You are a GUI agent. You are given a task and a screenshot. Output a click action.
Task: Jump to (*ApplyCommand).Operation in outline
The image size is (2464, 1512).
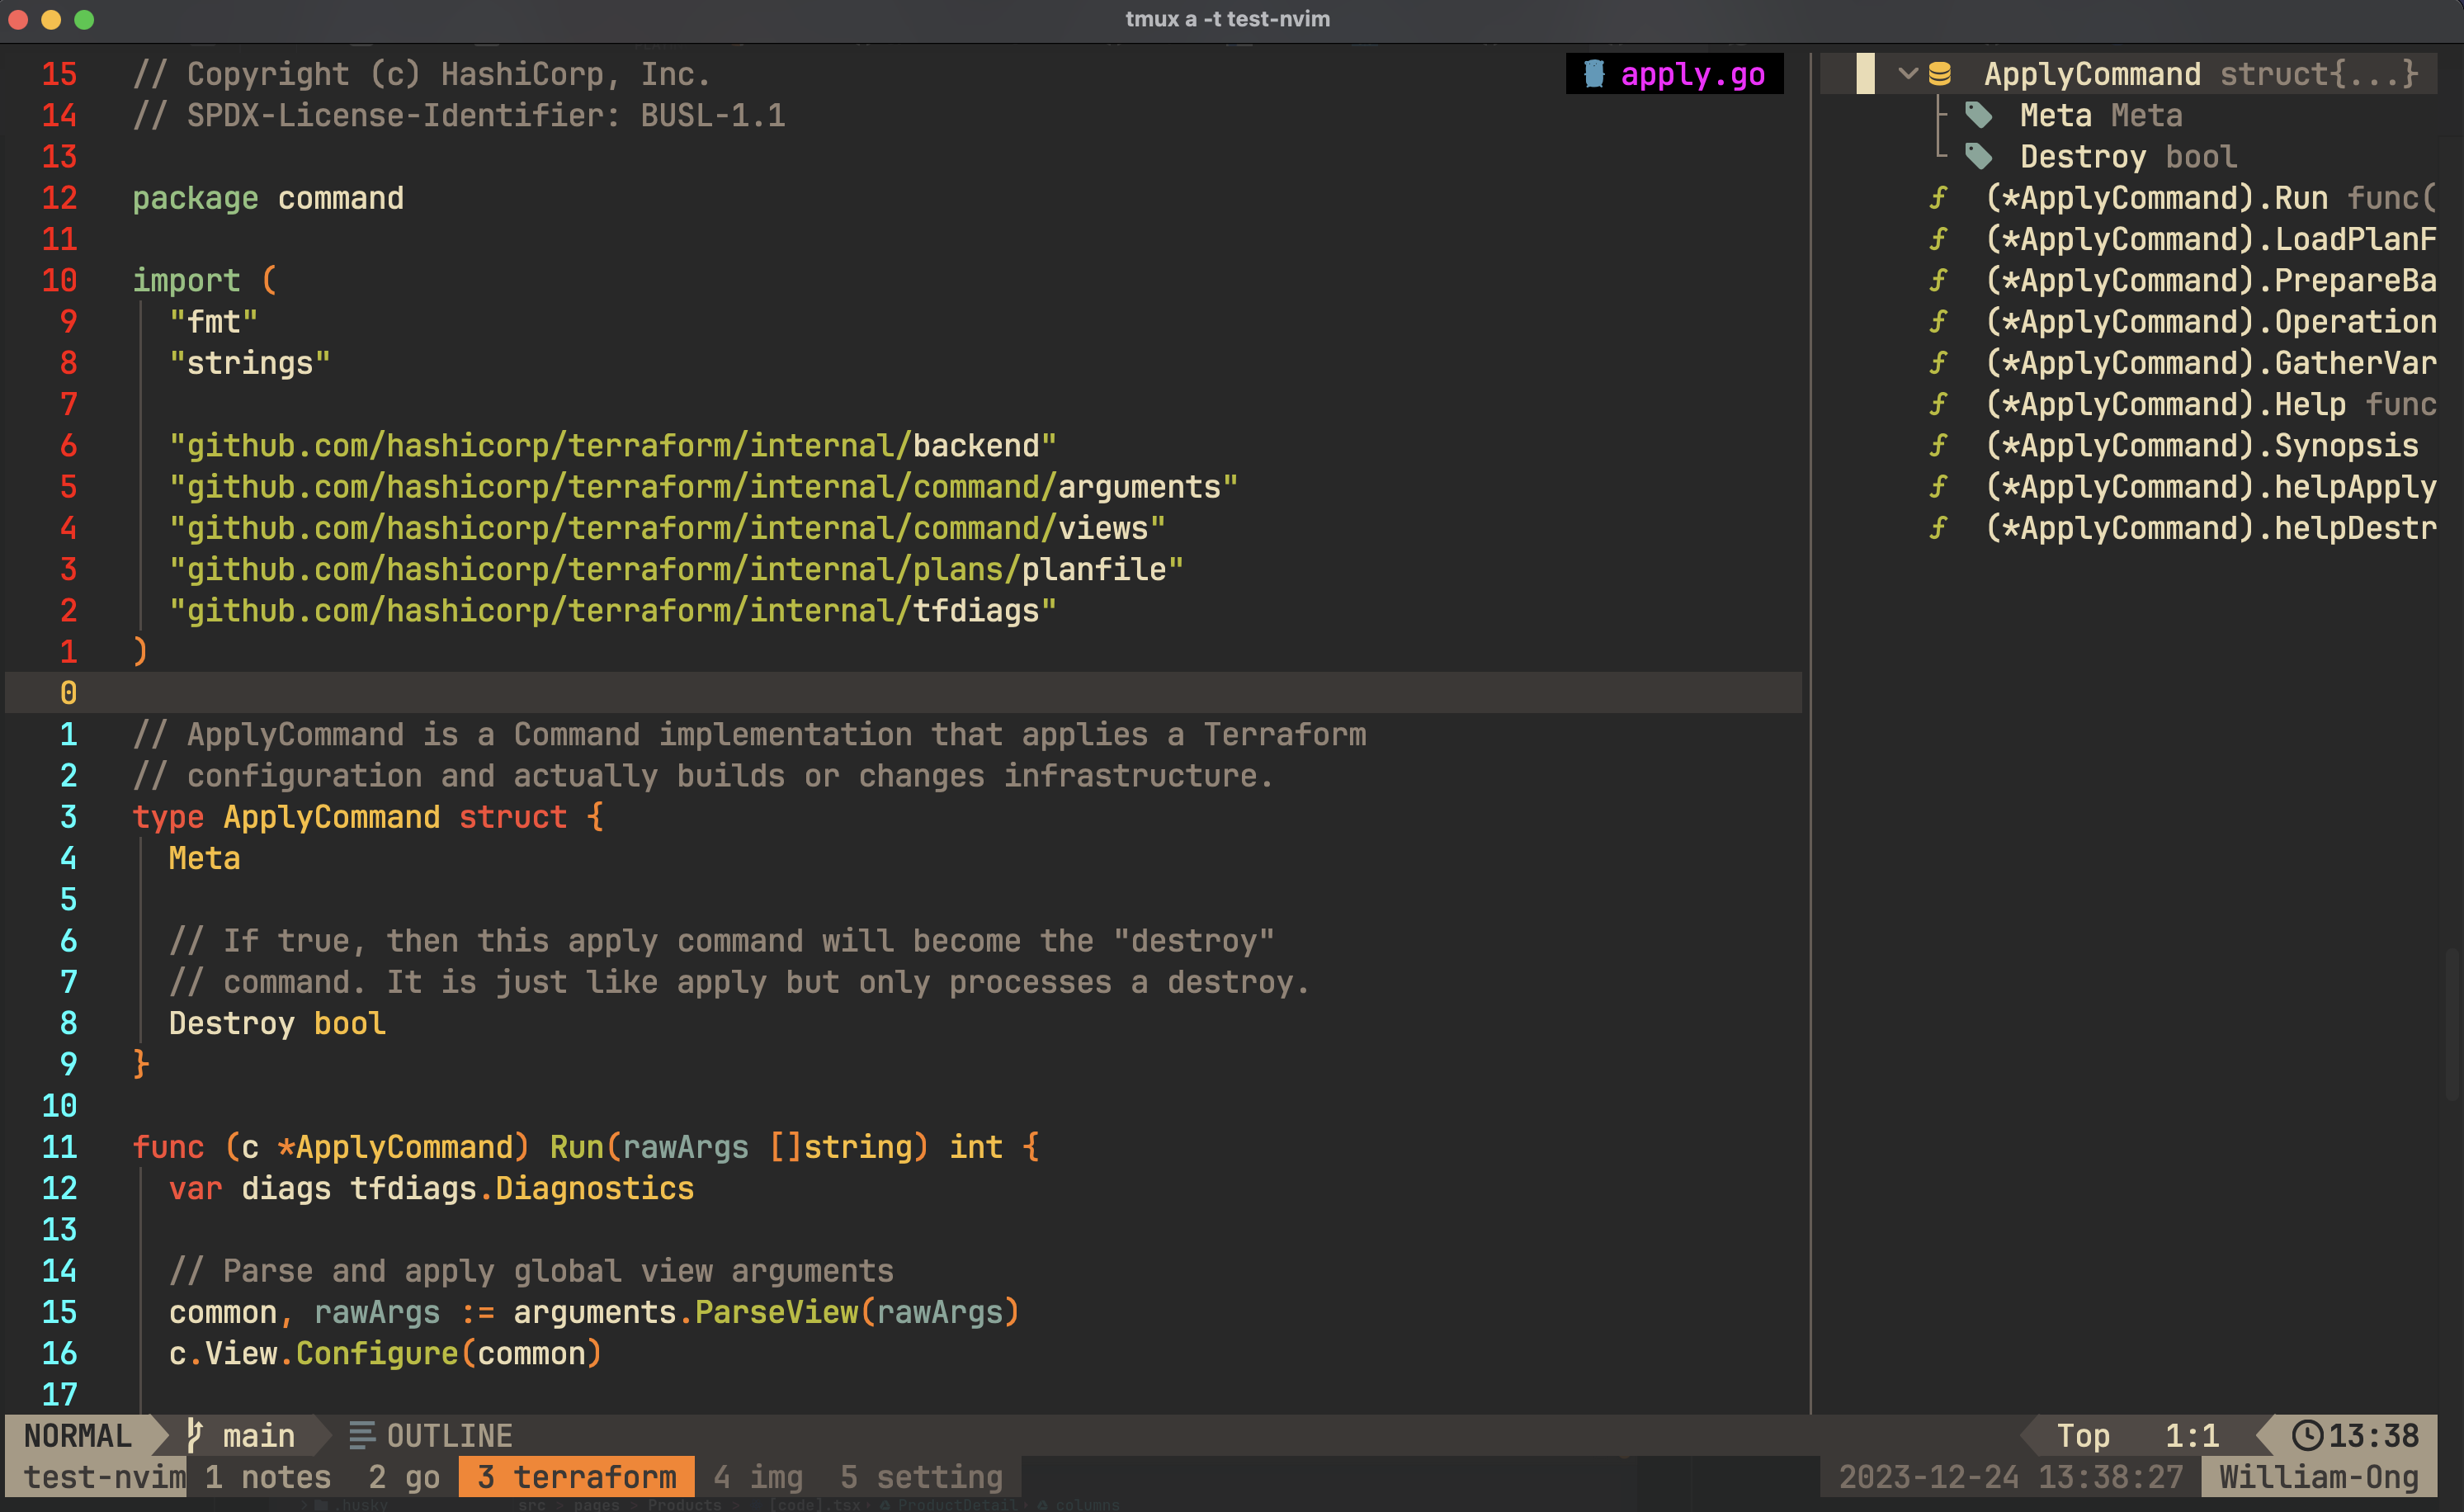coord(2210,322)
